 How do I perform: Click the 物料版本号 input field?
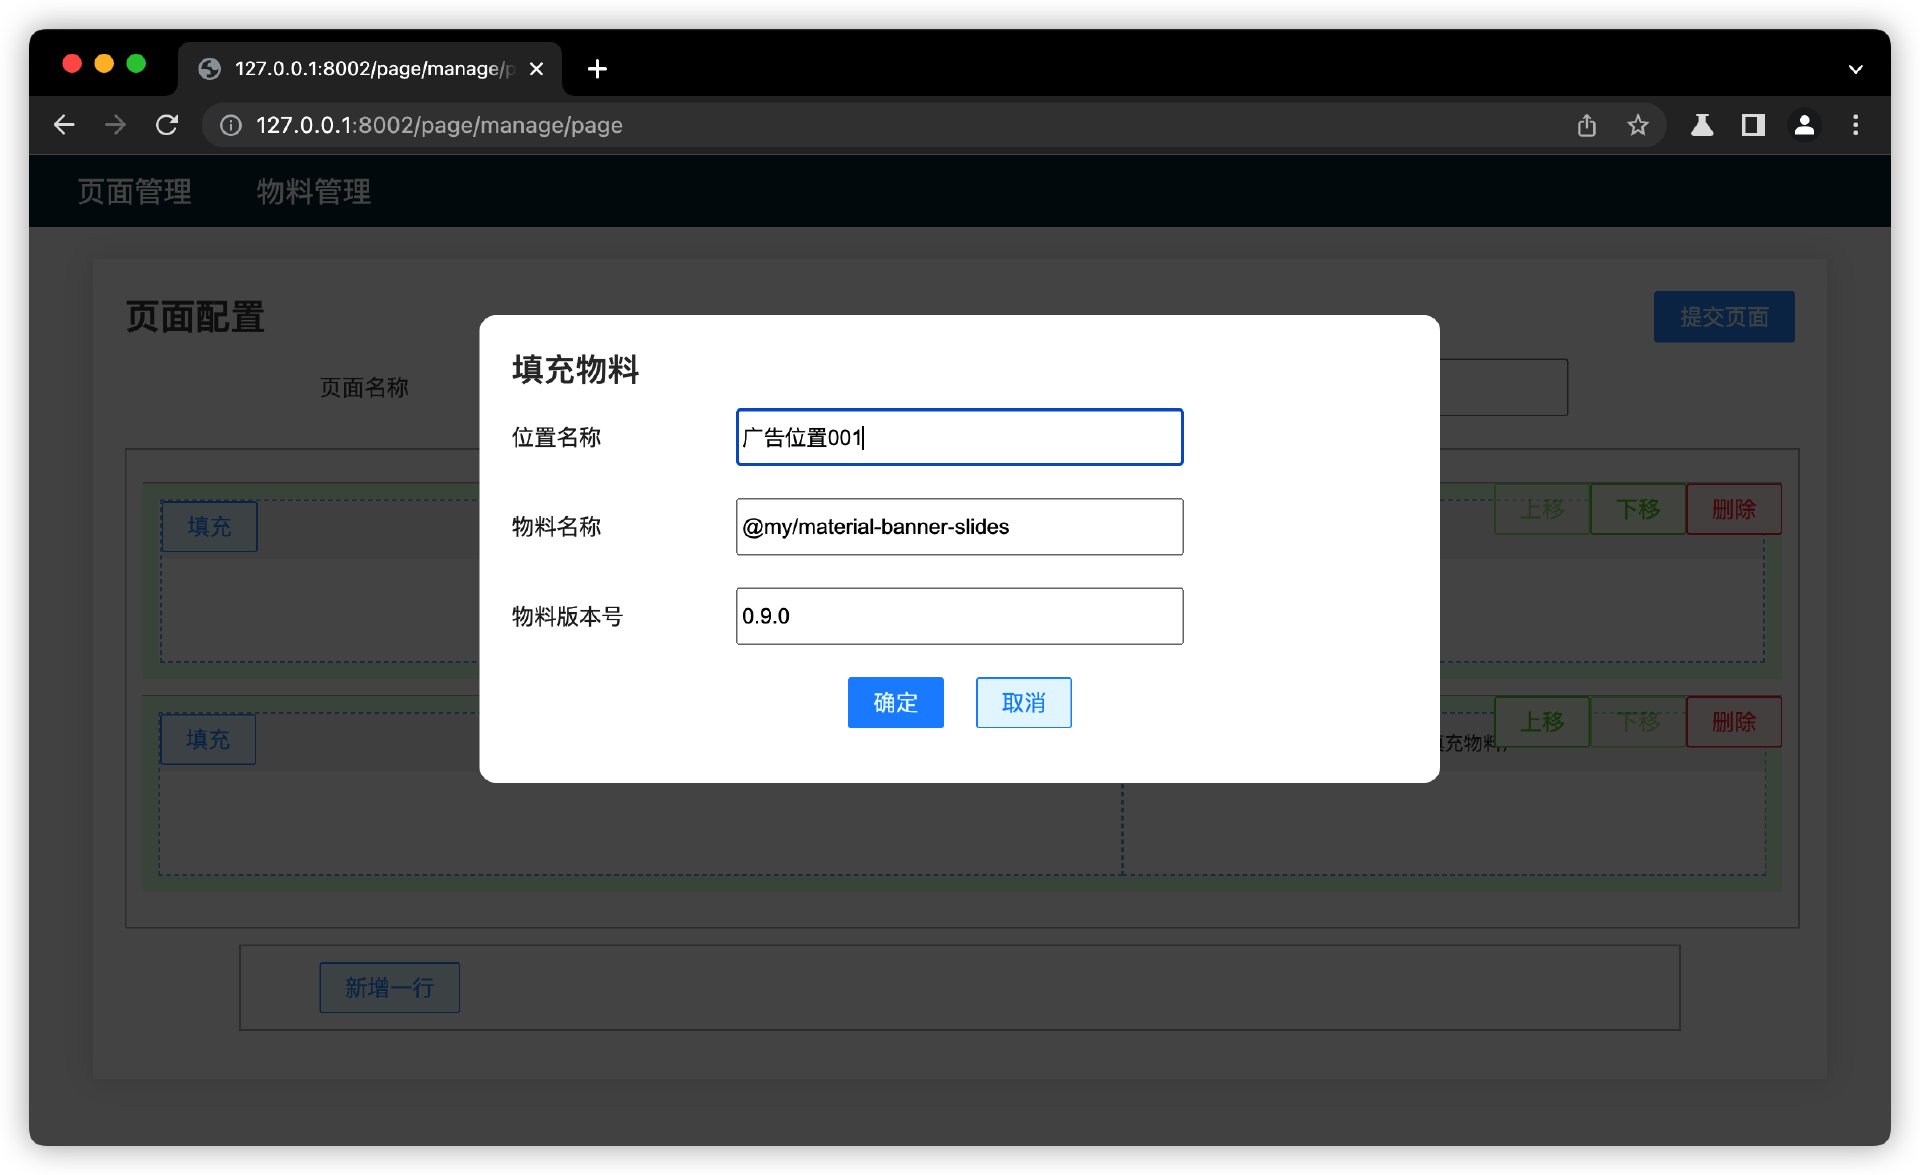[959, 616]
